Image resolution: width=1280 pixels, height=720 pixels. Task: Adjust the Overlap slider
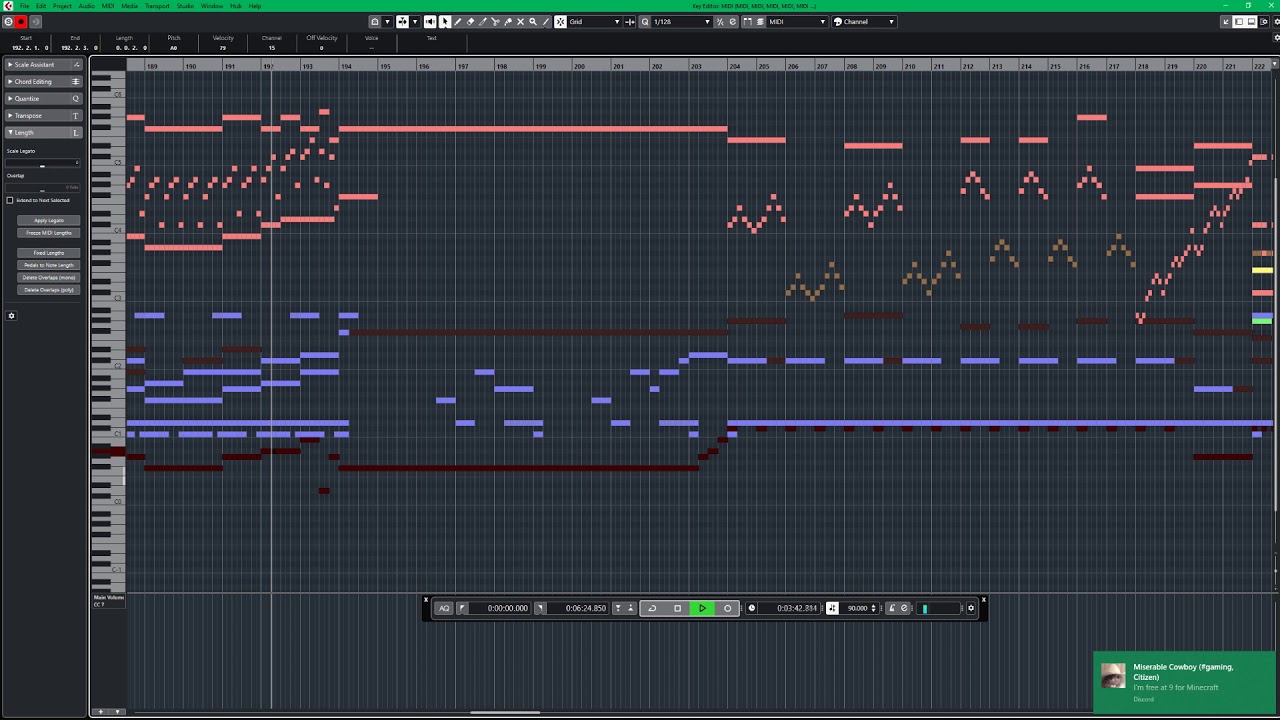coord(42,188)
